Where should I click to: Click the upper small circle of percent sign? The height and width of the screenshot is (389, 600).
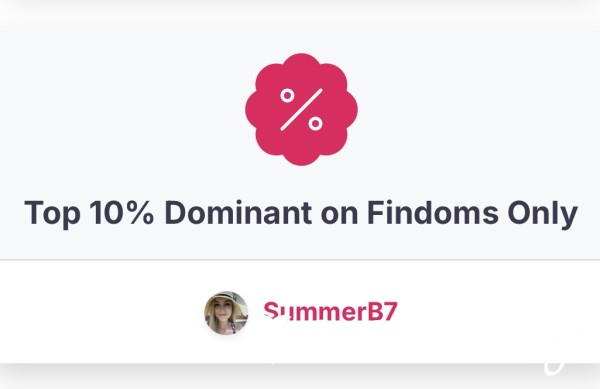[x=287, y=96]
